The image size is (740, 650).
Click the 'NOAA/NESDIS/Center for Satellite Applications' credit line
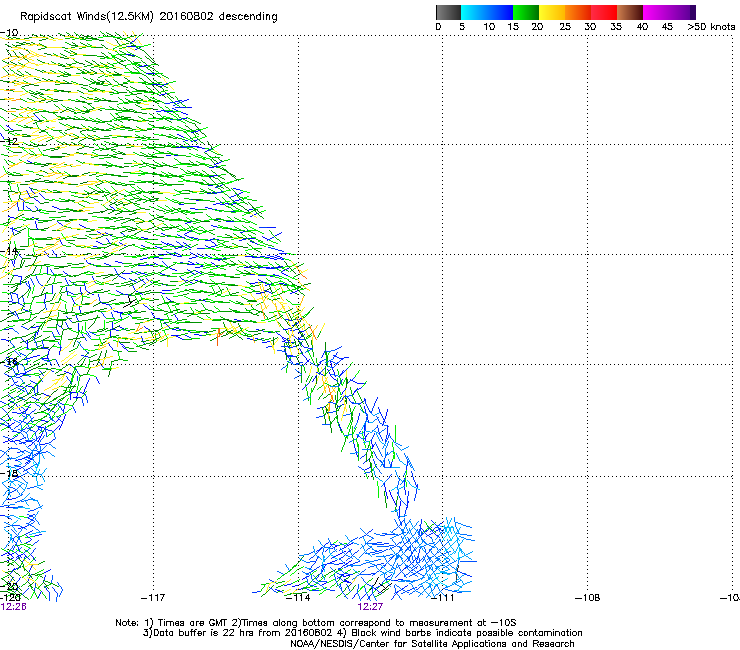point(432,644)
